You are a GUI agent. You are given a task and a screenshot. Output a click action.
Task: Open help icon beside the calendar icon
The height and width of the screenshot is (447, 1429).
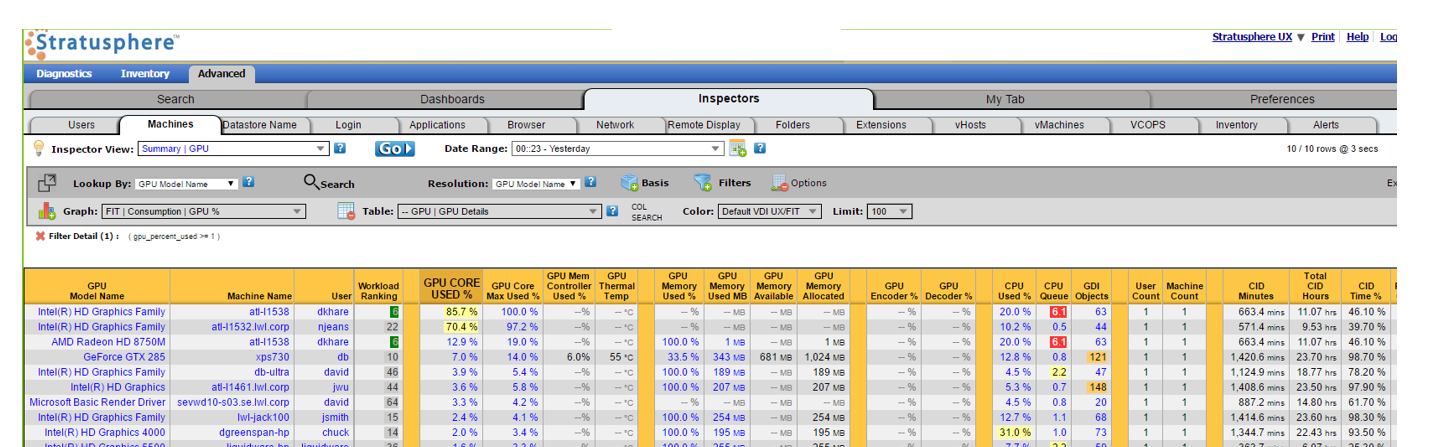pyautogui.click(x=760, y=148)
